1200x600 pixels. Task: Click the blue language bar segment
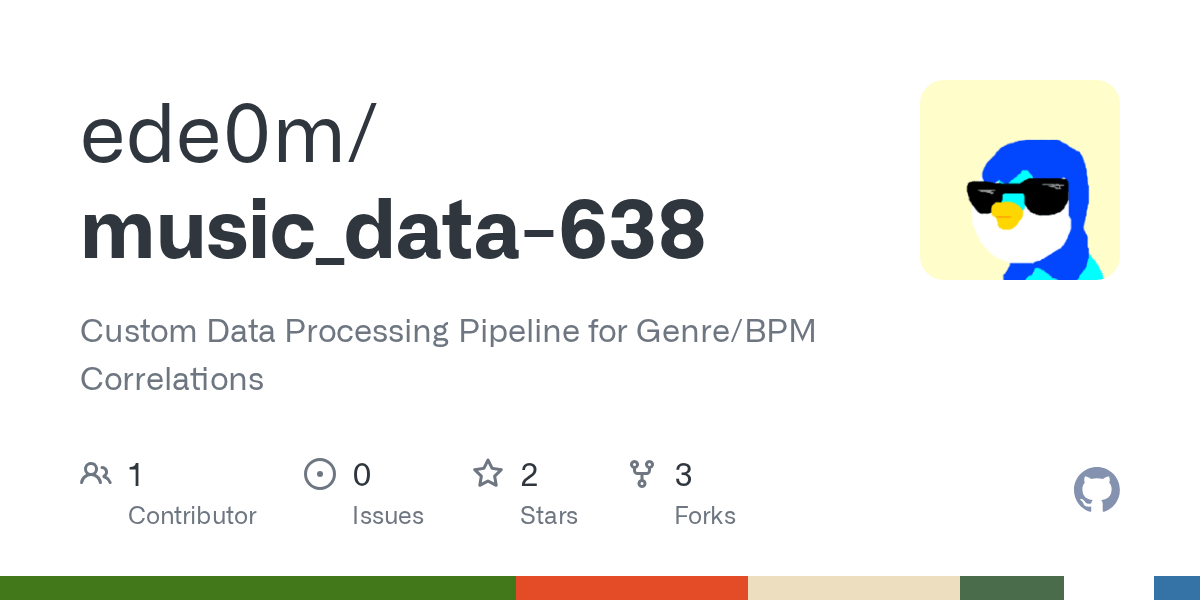(1176, 588)
